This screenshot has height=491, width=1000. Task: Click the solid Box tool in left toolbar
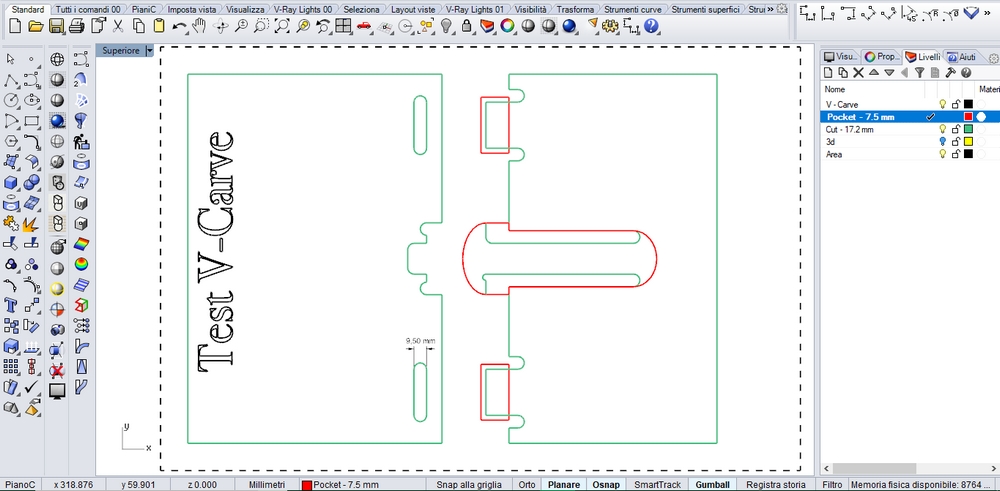[11, 182]
